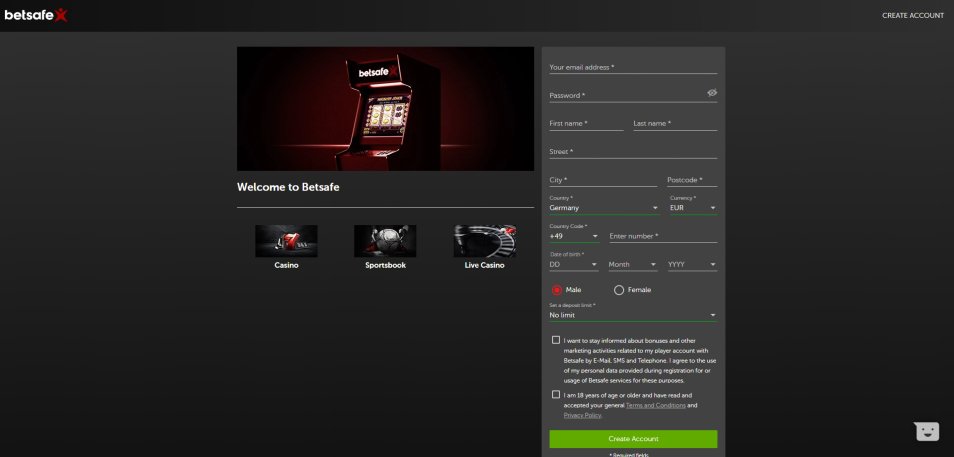The width and height of the screenshot is (954, 457).
Task: Expand the deposit limit No limit dropdown
Action: pyautogui.click(x=633, y=315)
